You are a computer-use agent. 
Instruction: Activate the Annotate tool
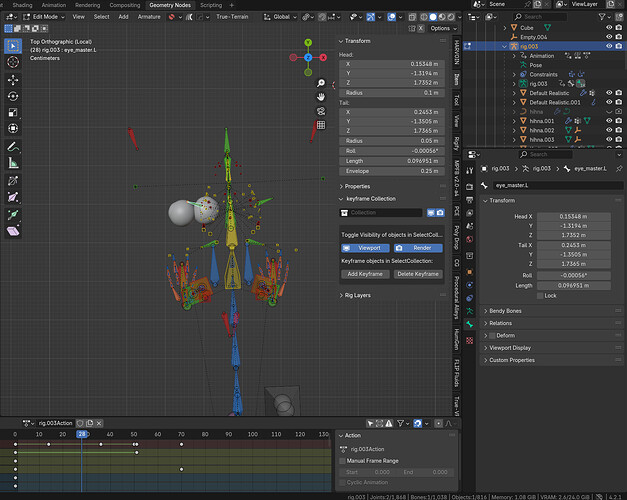click(x=13, y=147)
